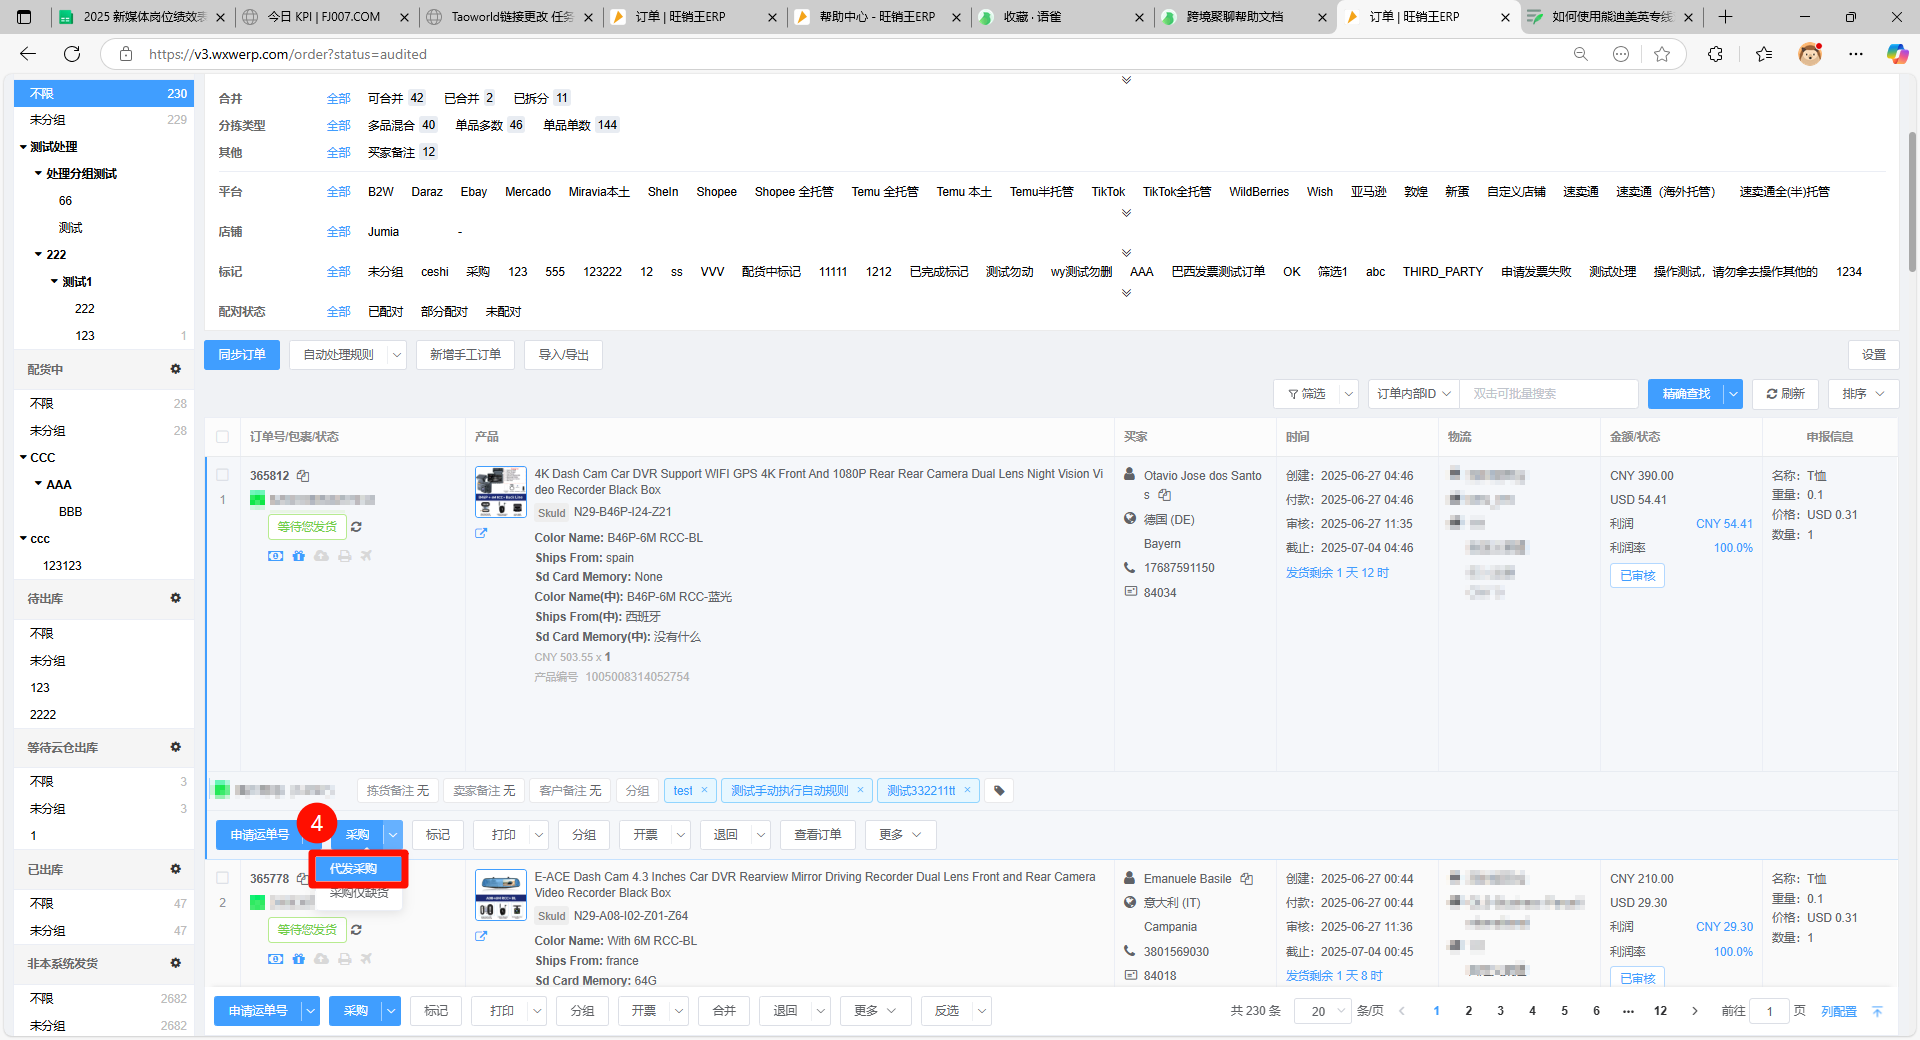
Task: Open 排序 sort dropdown
Action: (1863, 394)
